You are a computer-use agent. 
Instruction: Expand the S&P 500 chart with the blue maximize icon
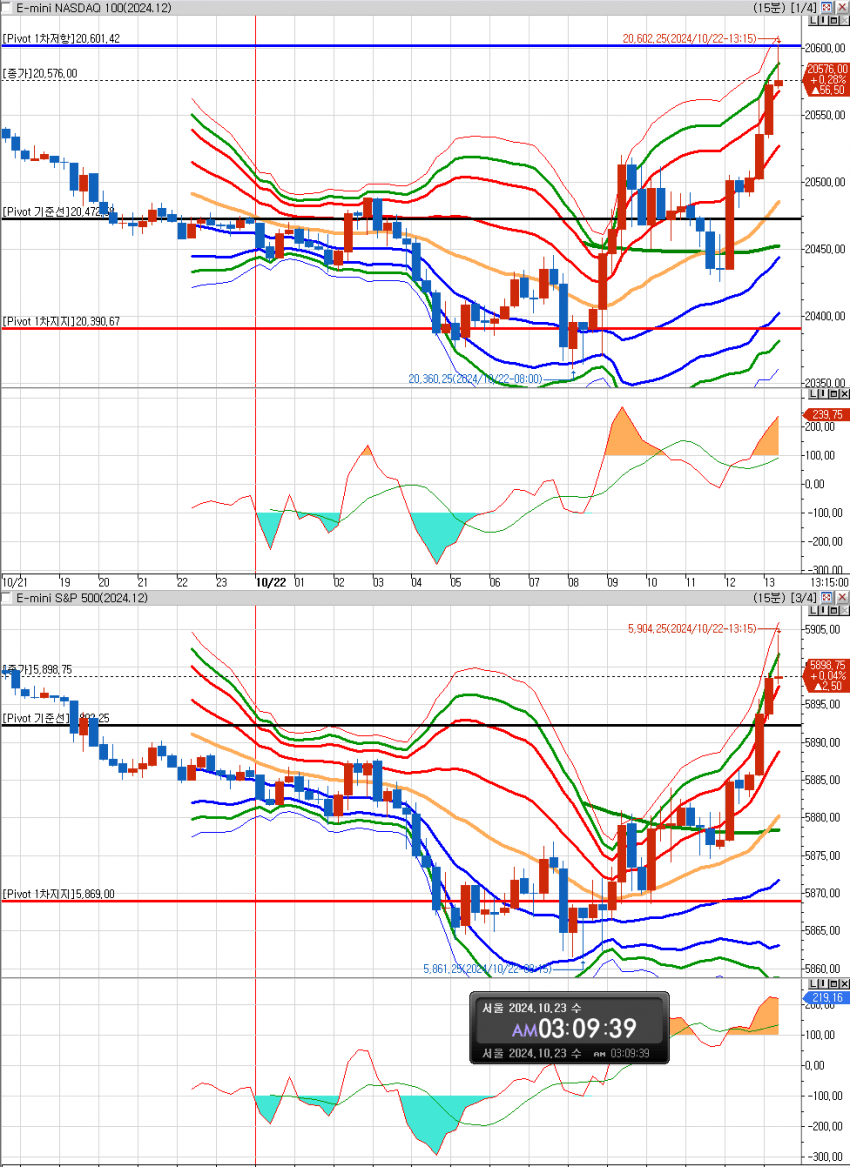click(x=828, y=597)
